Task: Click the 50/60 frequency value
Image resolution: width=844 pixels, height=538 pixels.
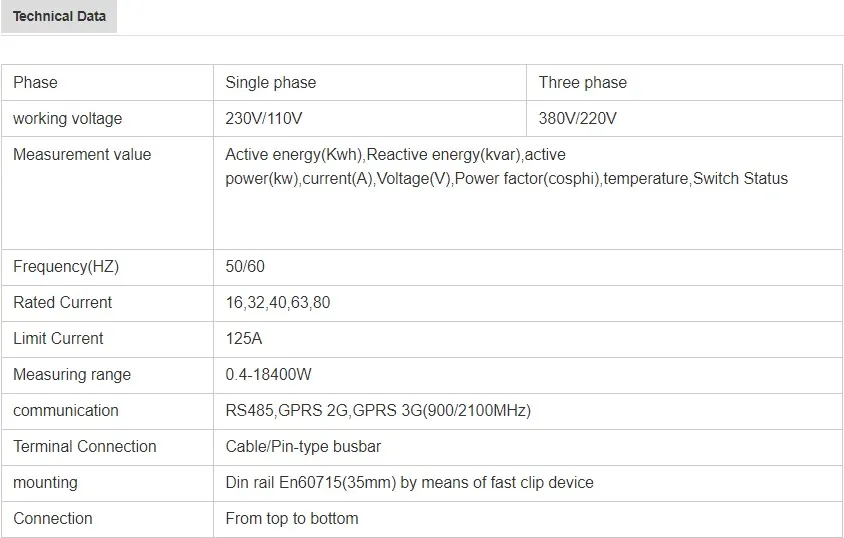Action: click(245, 267)
